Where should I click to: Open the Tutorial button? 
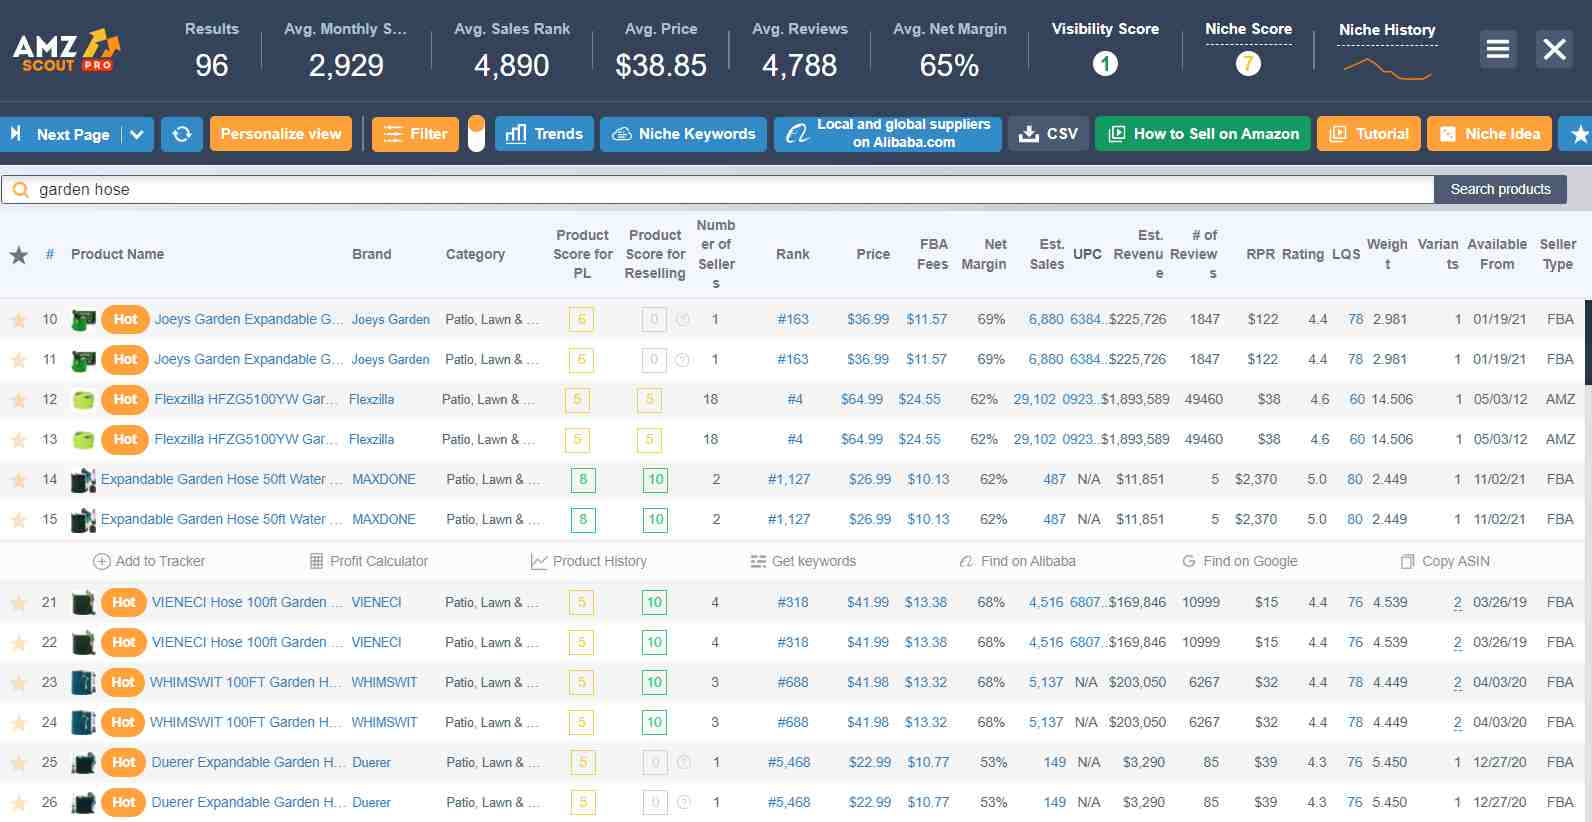point(1369,134)
